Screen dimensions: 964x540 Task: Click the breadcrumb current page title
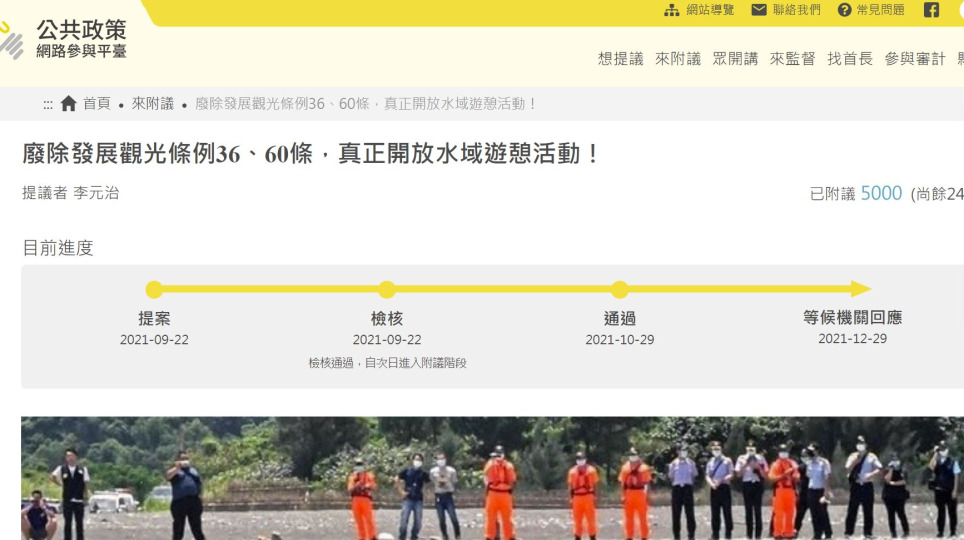(x=366, y=103)
